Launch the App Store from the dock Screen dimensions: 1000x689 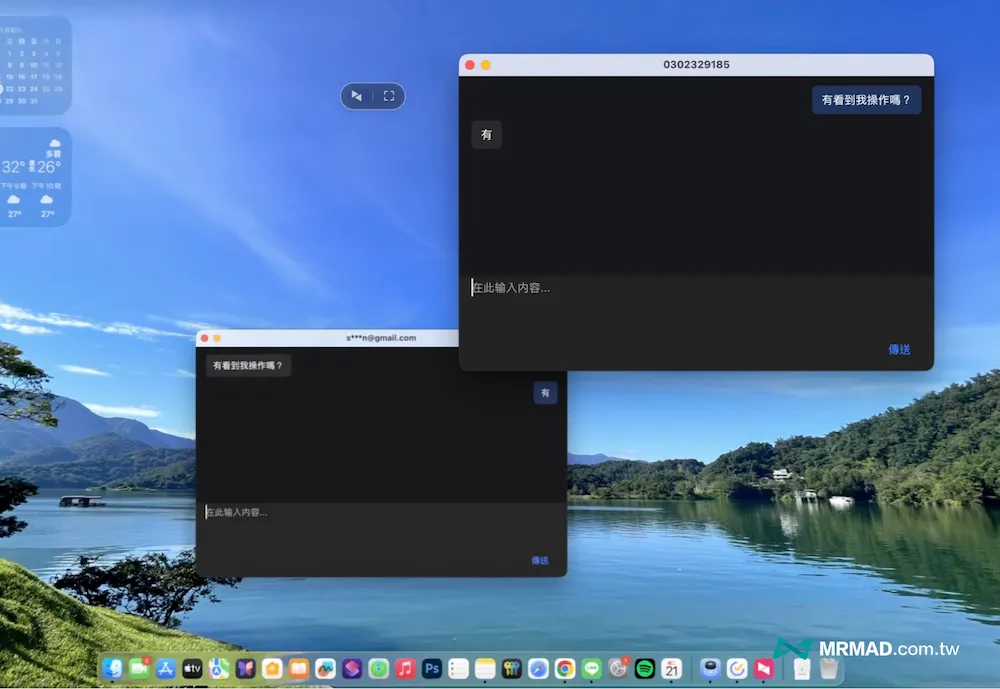tap(166, 669)
